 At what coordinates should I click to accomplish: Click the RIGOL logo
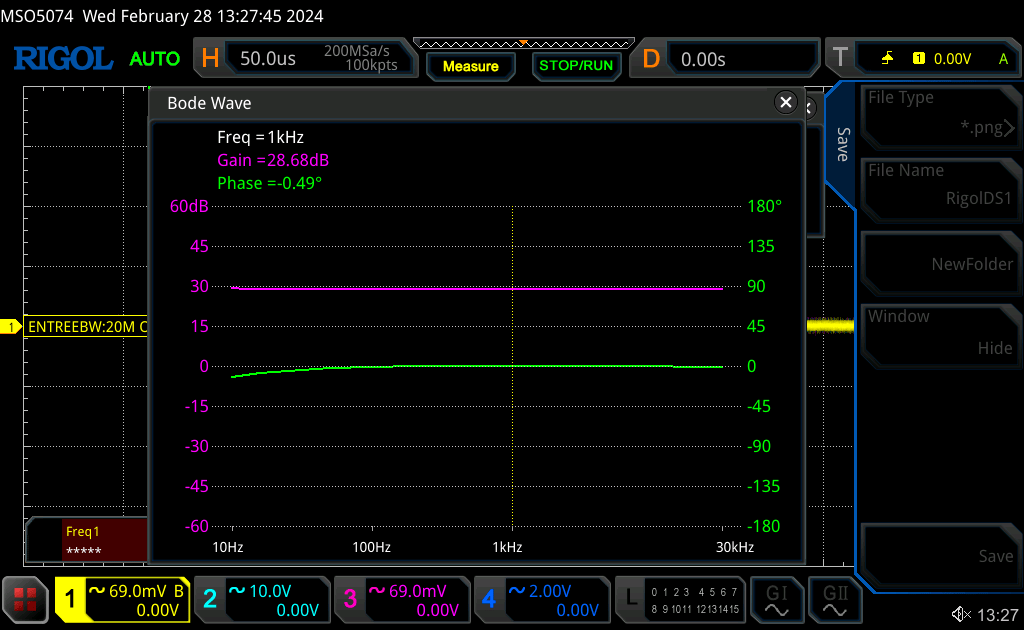(x=63, y=59)
